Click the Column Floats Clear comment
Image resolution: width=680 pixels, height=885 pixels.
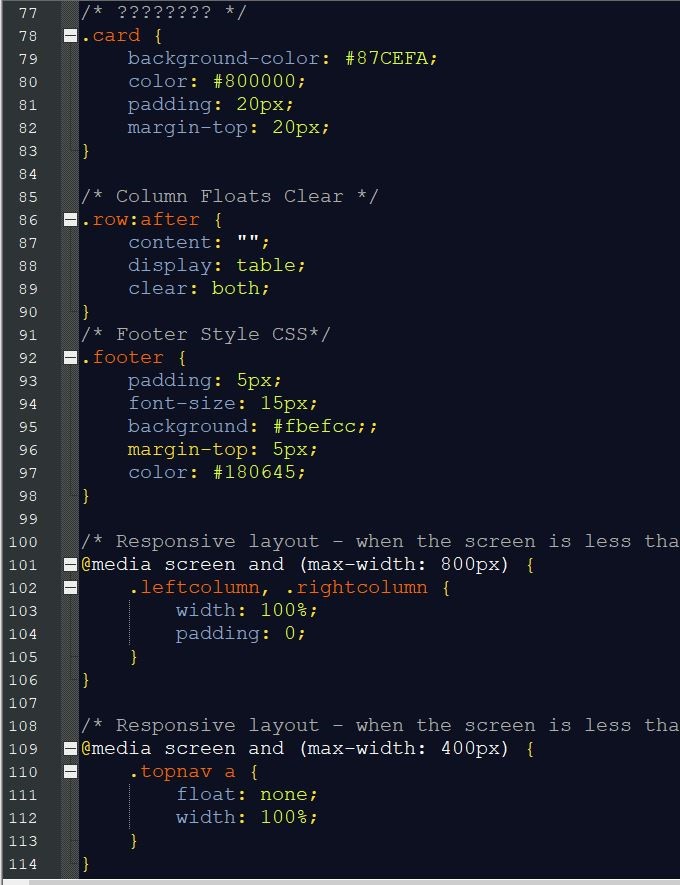[229, 197]
